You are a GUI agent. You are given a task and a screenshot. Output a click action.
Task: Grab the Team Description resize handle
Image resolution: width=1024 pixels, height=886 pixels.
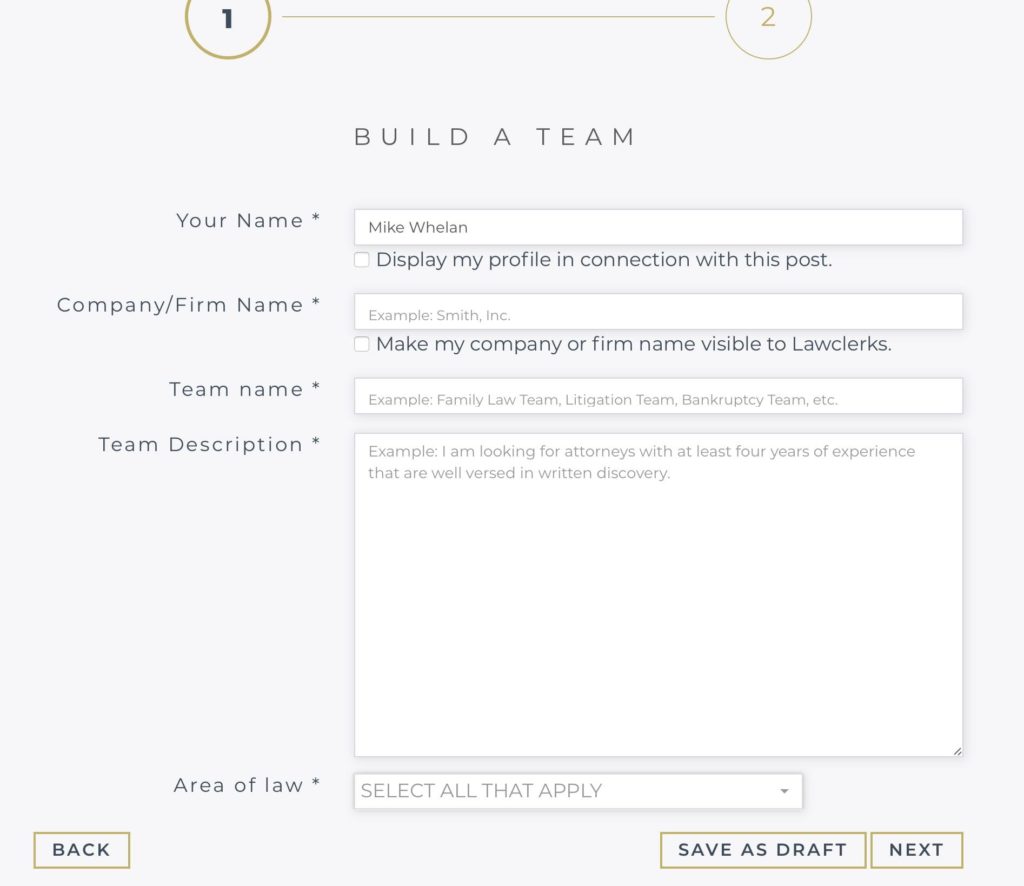pos(957,750)
